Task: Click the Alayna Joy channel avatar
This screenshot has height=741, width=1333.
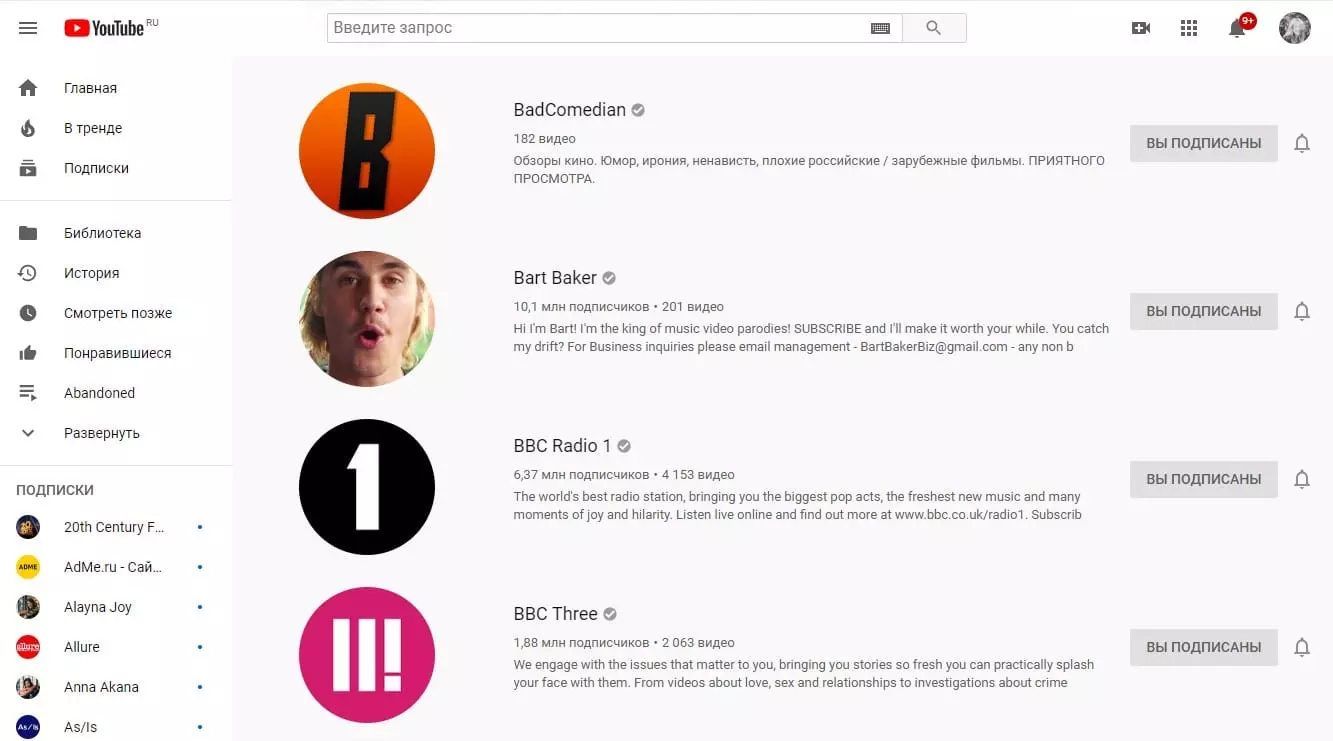Action: (28, 607)
